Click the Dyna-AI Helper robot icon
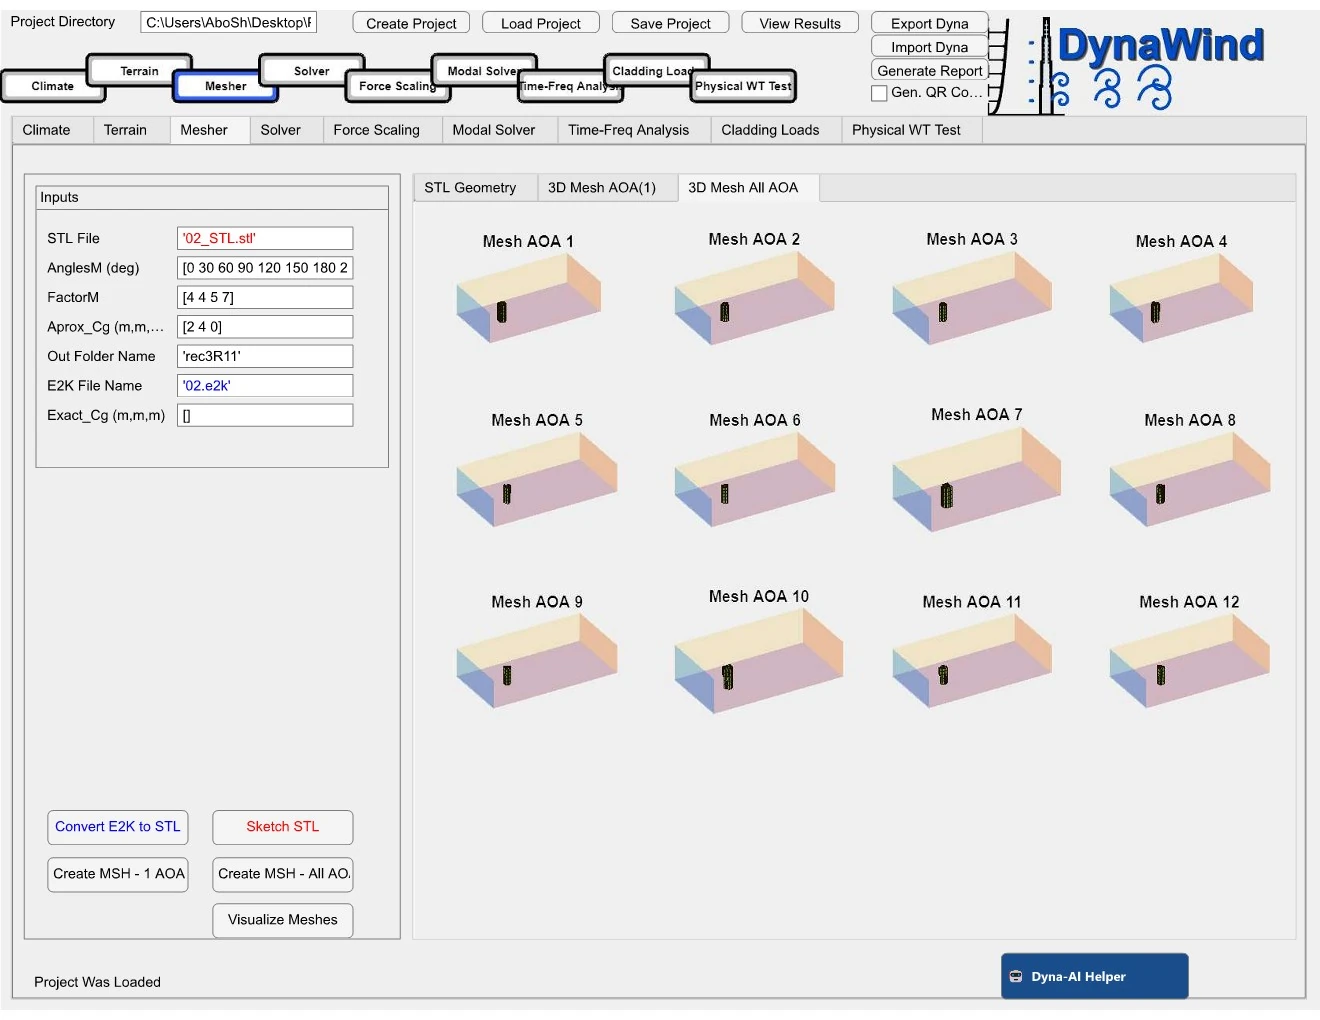The height and width of the screenshot is (1020, 1320). tap(1016, 976)
